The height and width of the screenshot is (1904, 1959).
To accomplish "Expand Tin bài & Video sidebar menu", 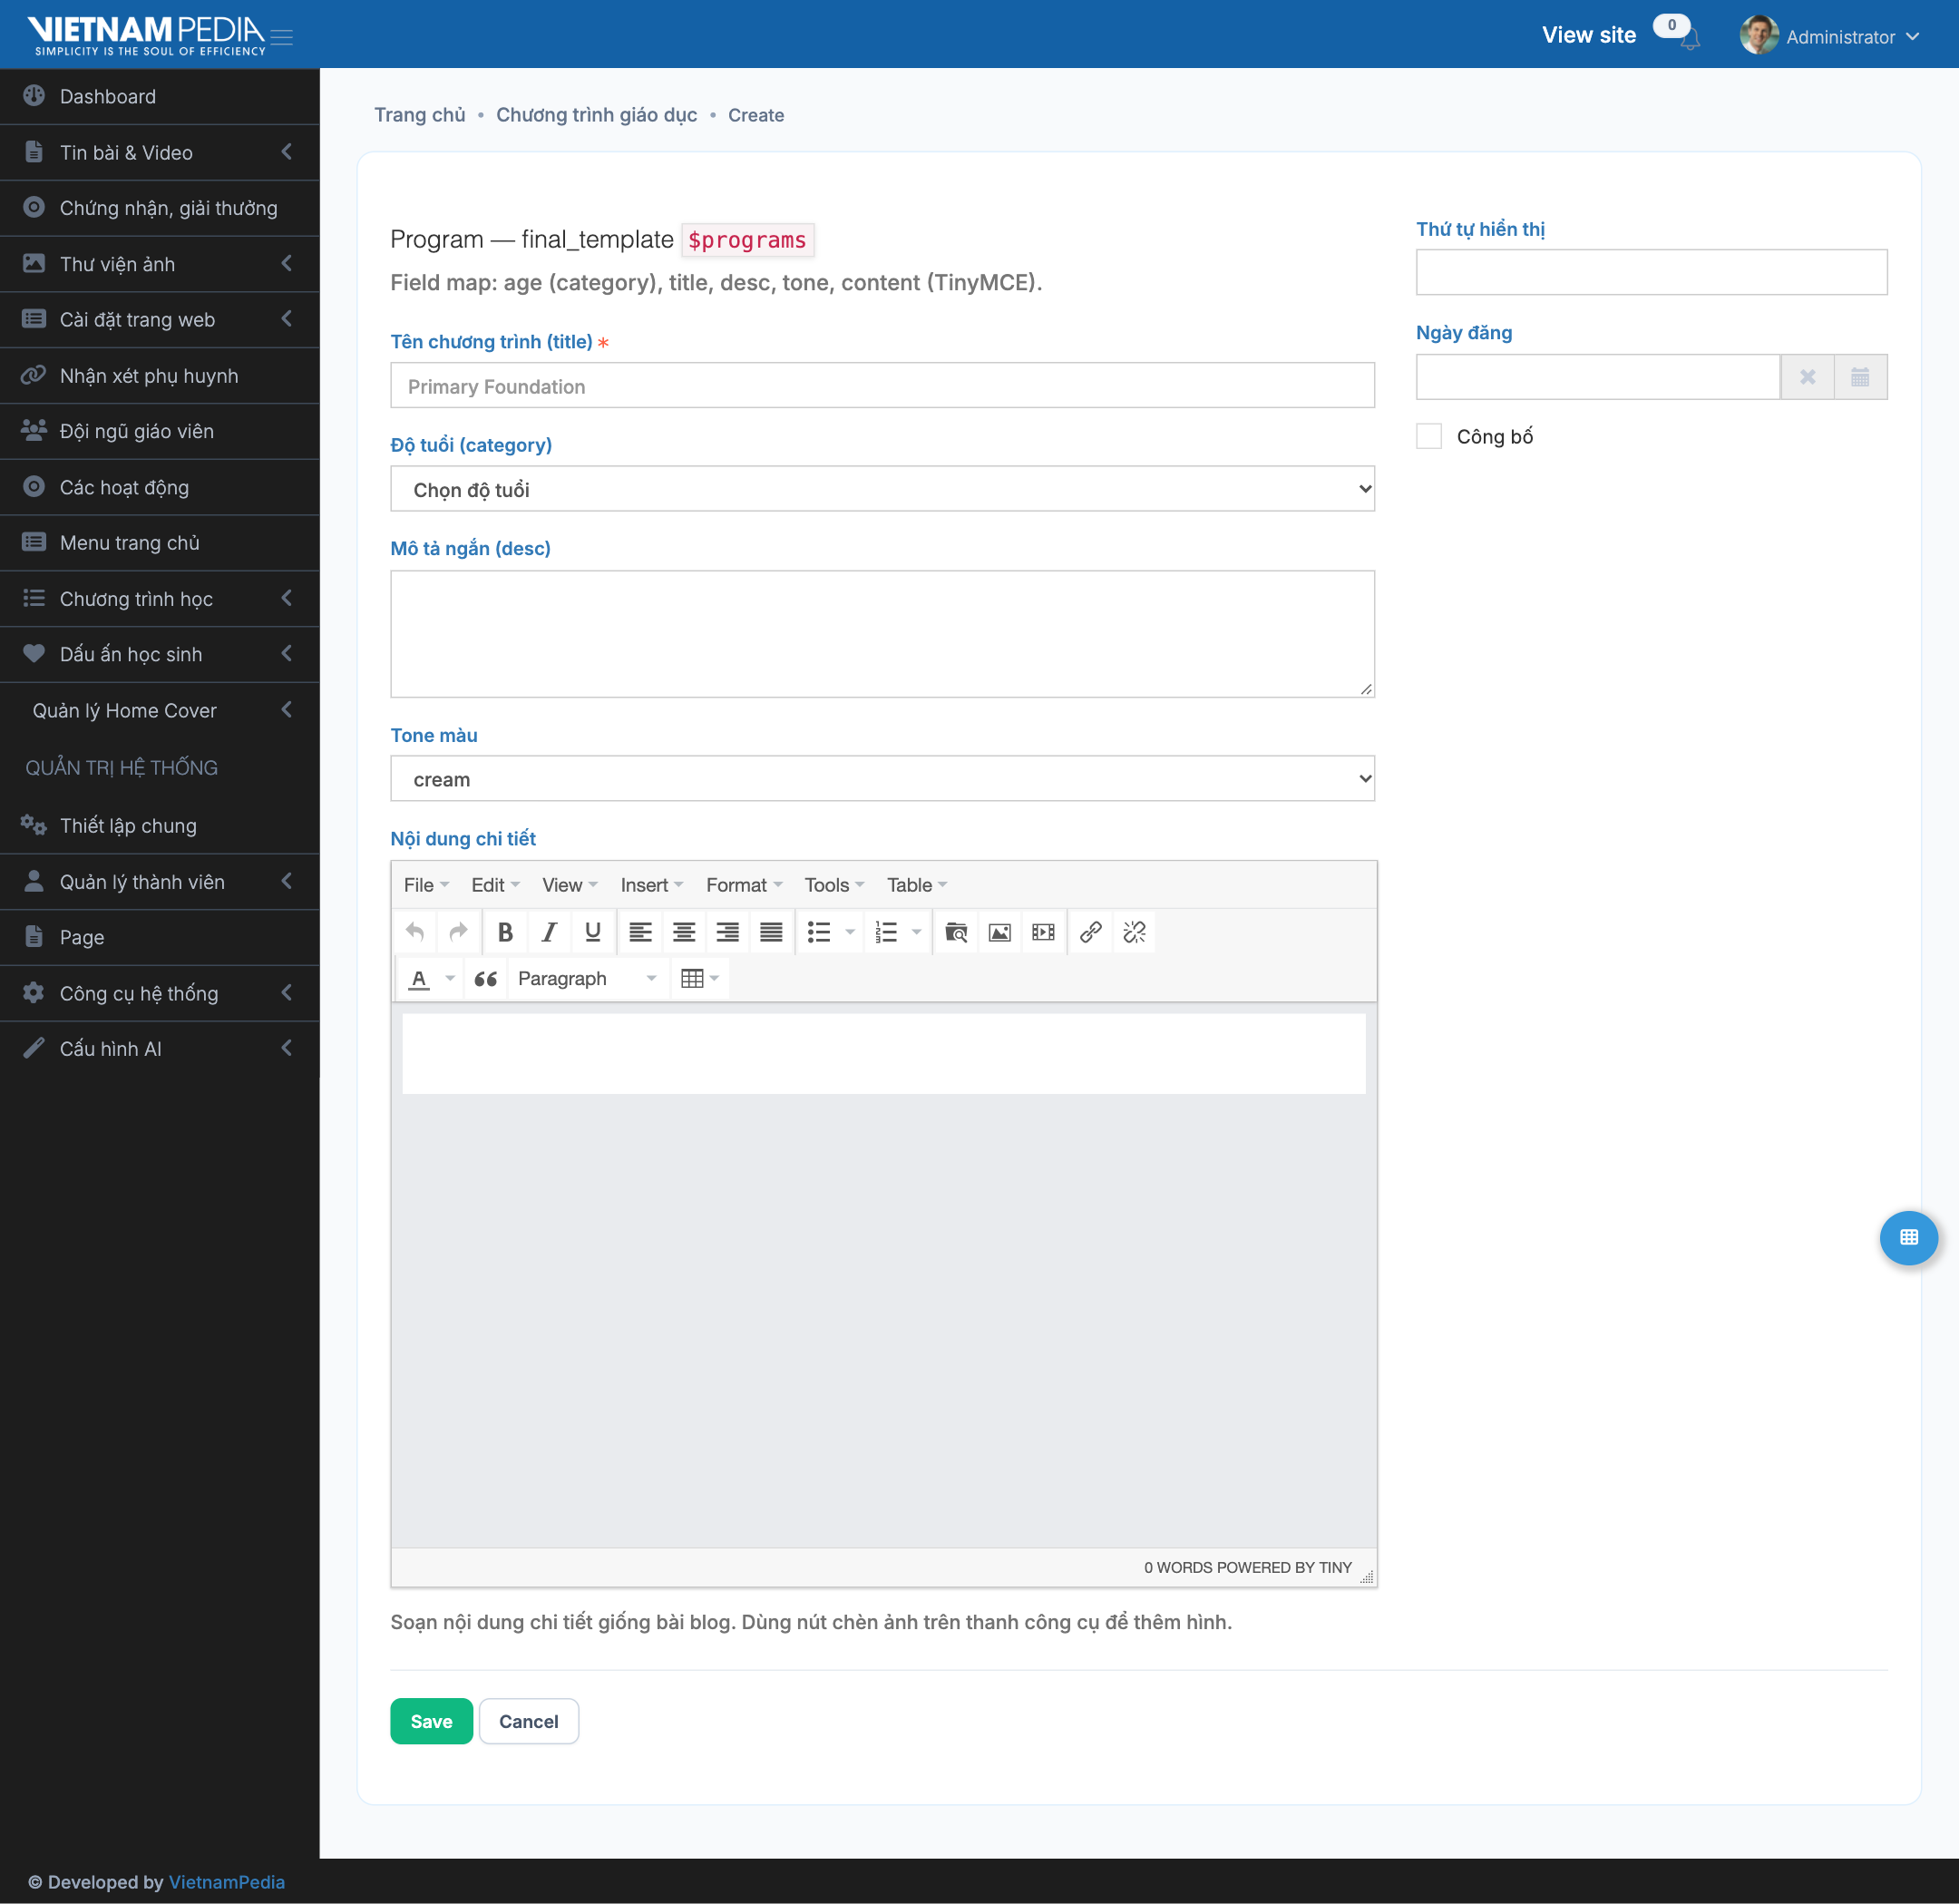I will [160, 152].
